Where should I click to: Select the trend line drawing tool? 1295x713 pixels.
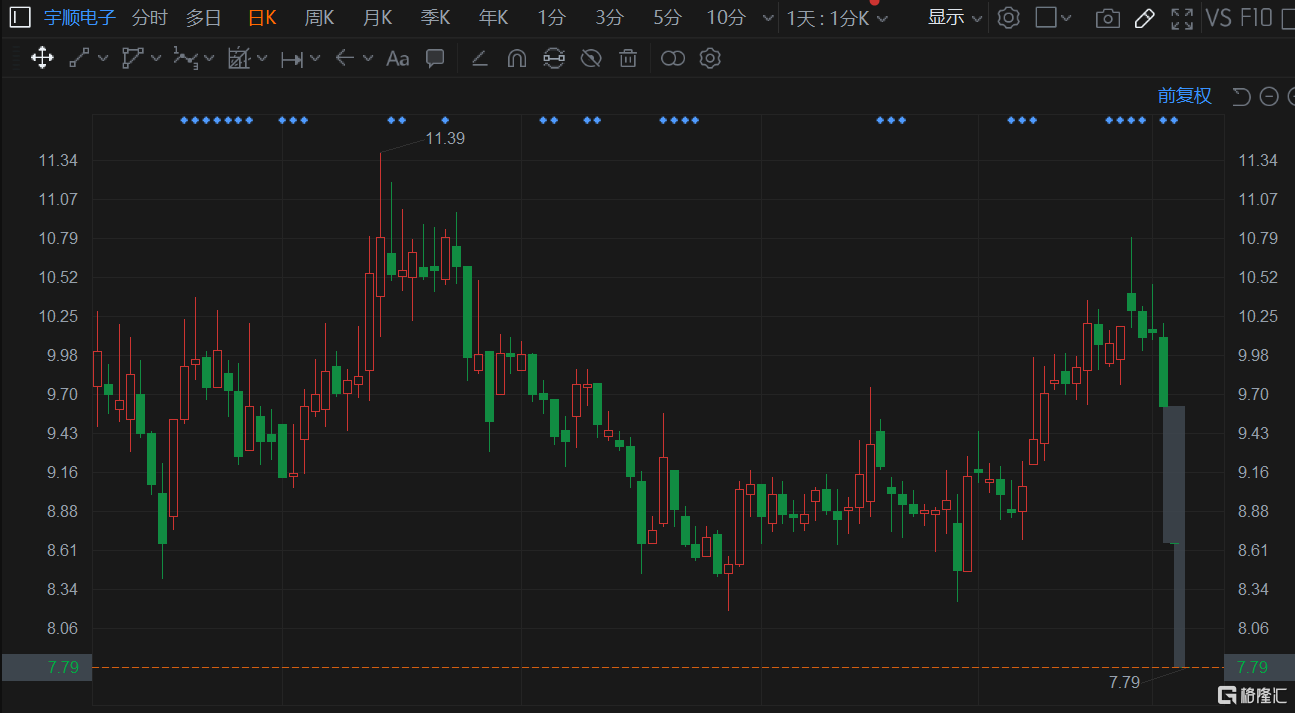pyautogui.click(x=79, y=58)
